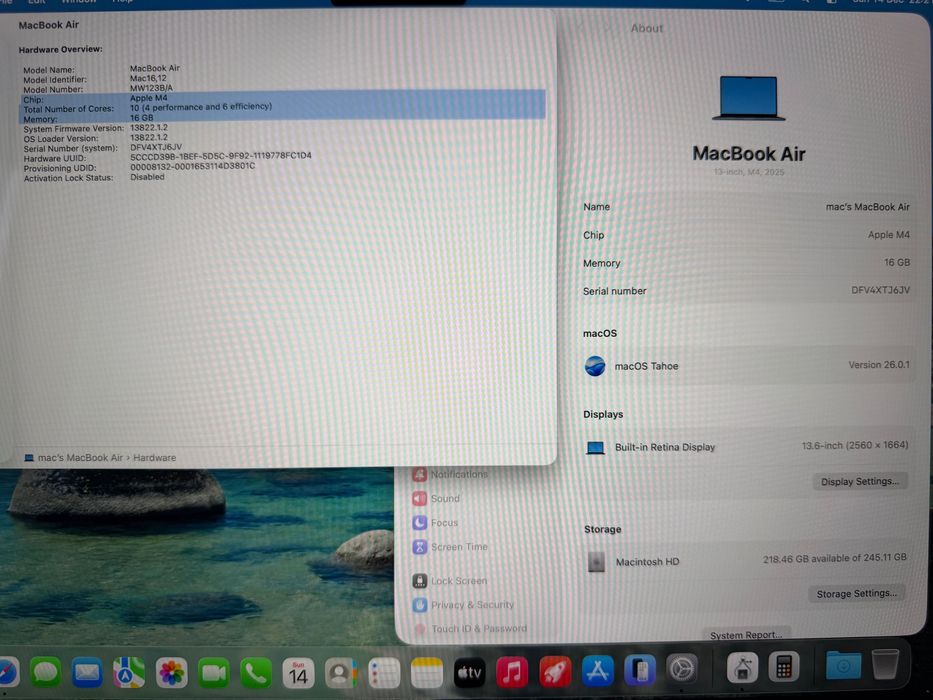Select Lock Screen in Settings sidebar
933x700 pixels.
[450, 581]
